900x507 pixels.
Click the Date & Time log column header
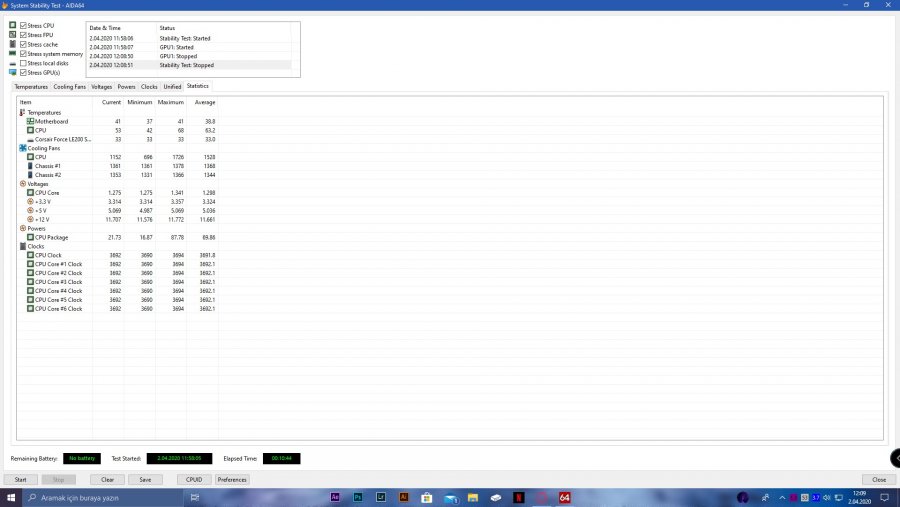pos(121,28)
